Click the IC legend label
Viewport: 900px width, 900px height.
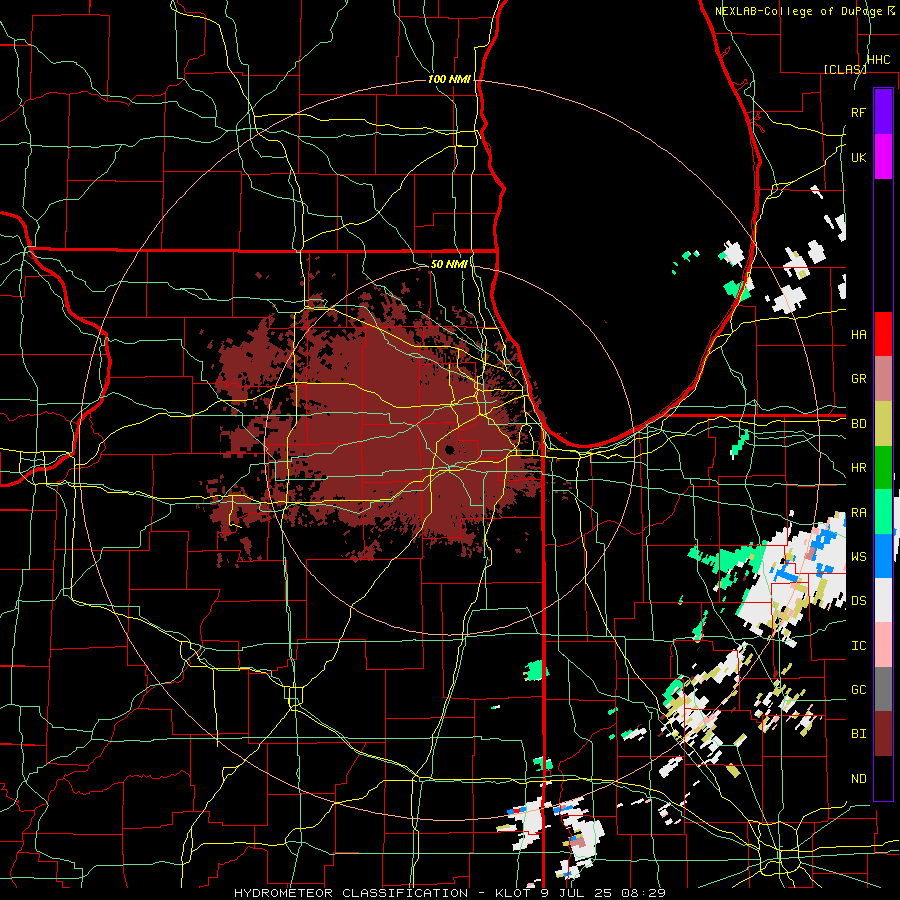point(858,646)
